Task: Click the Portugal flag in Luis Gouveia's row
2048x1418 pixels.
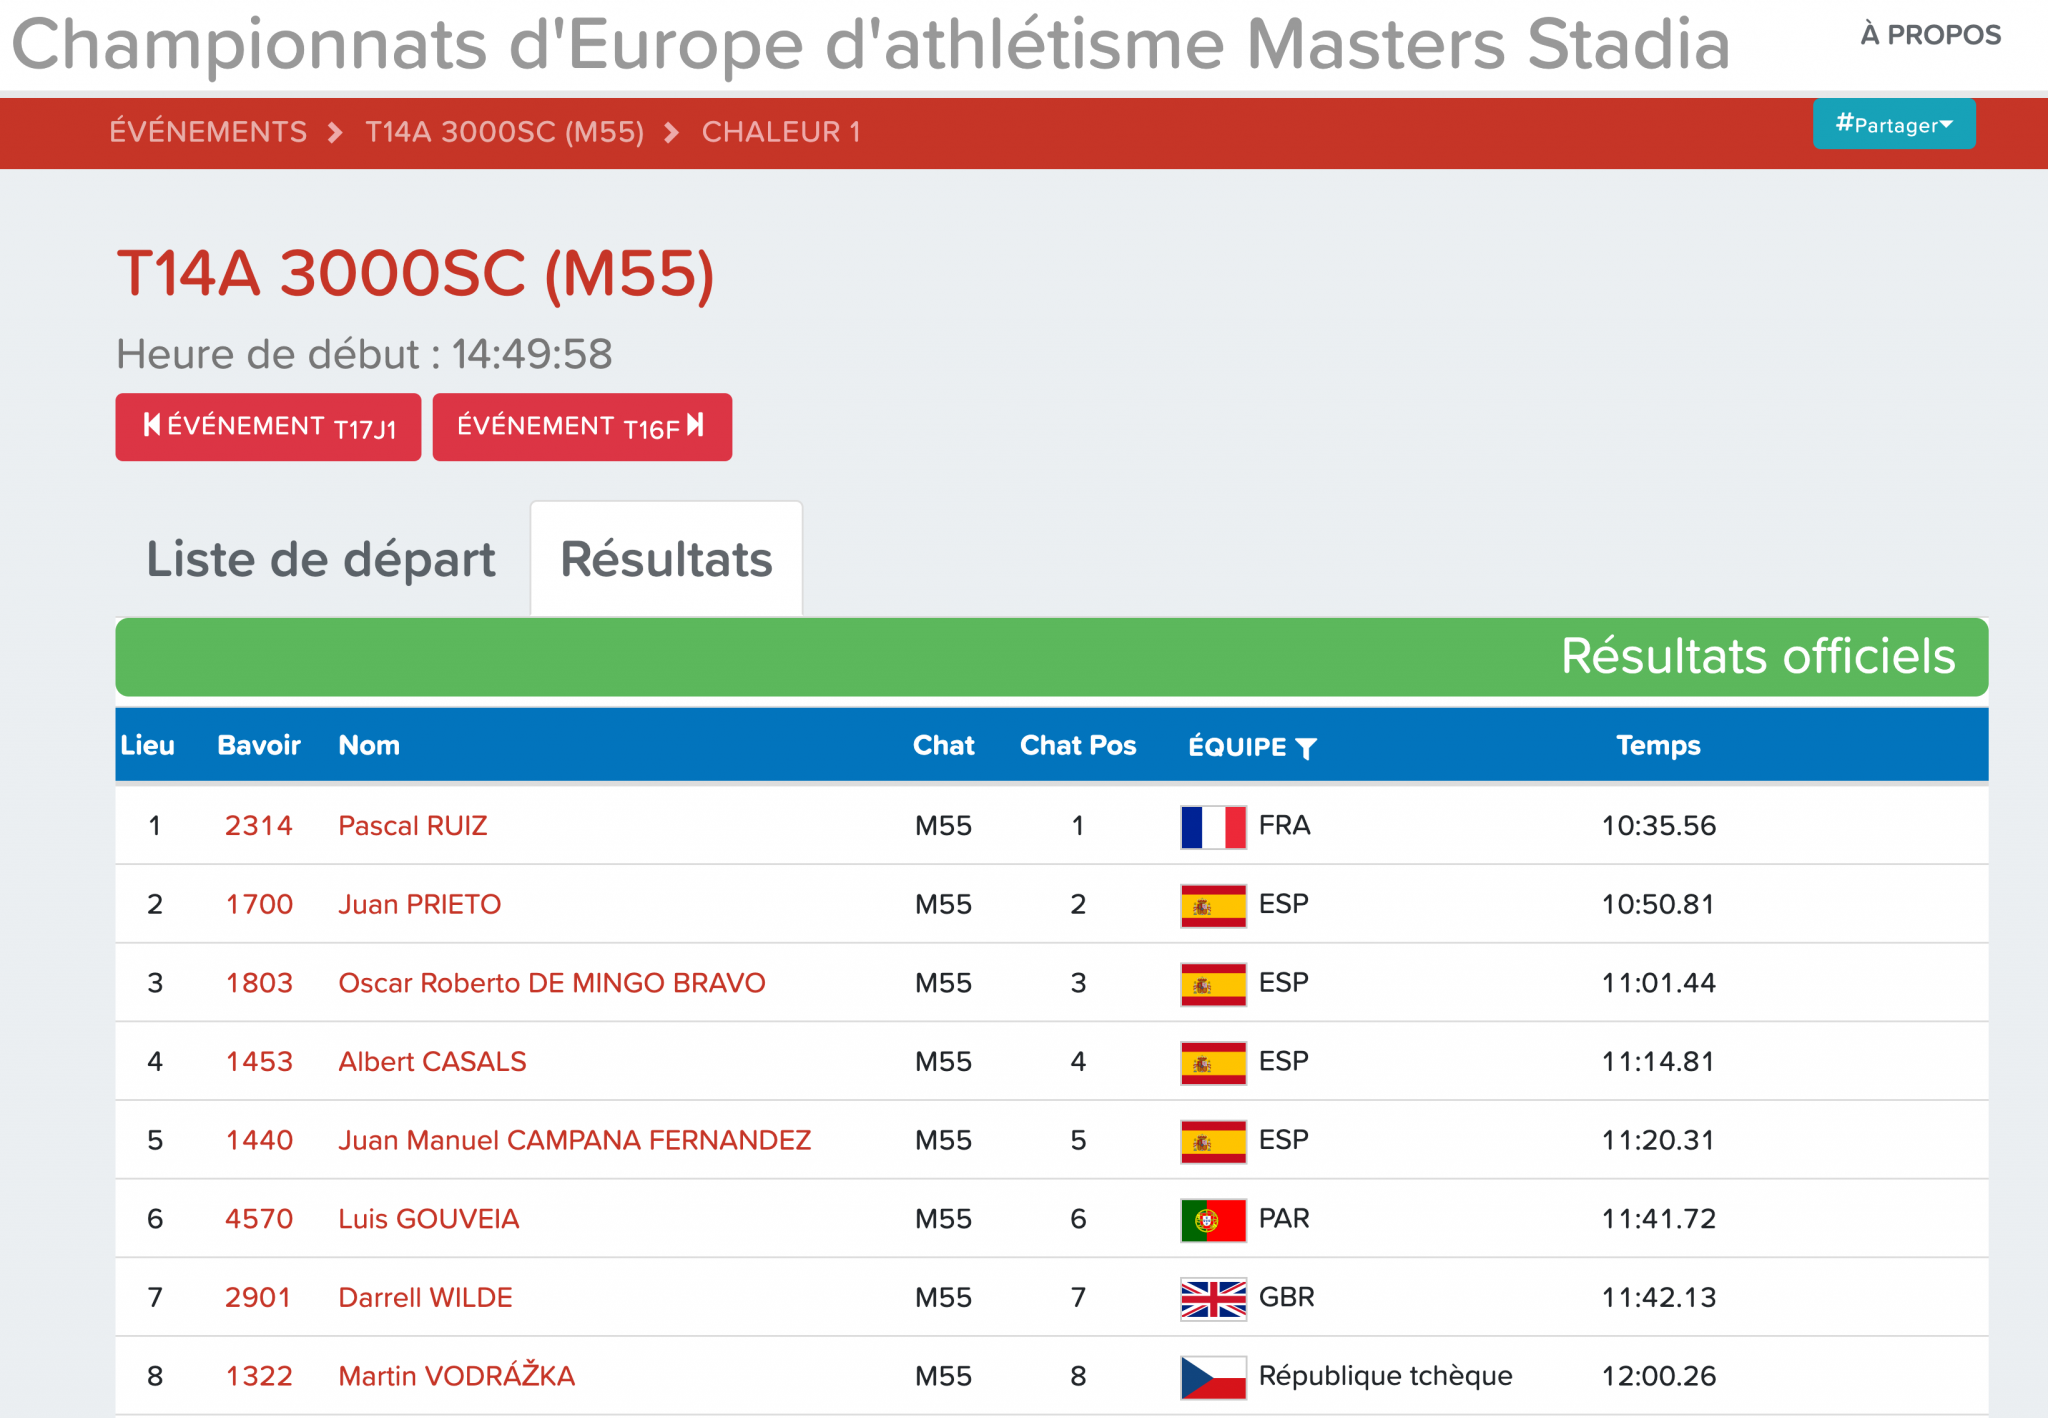Action: 1213,1220
